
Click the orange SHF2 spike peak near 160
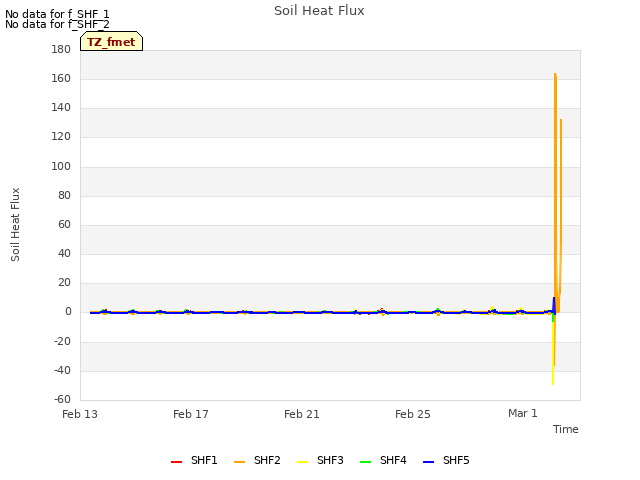tap(555, 75)
